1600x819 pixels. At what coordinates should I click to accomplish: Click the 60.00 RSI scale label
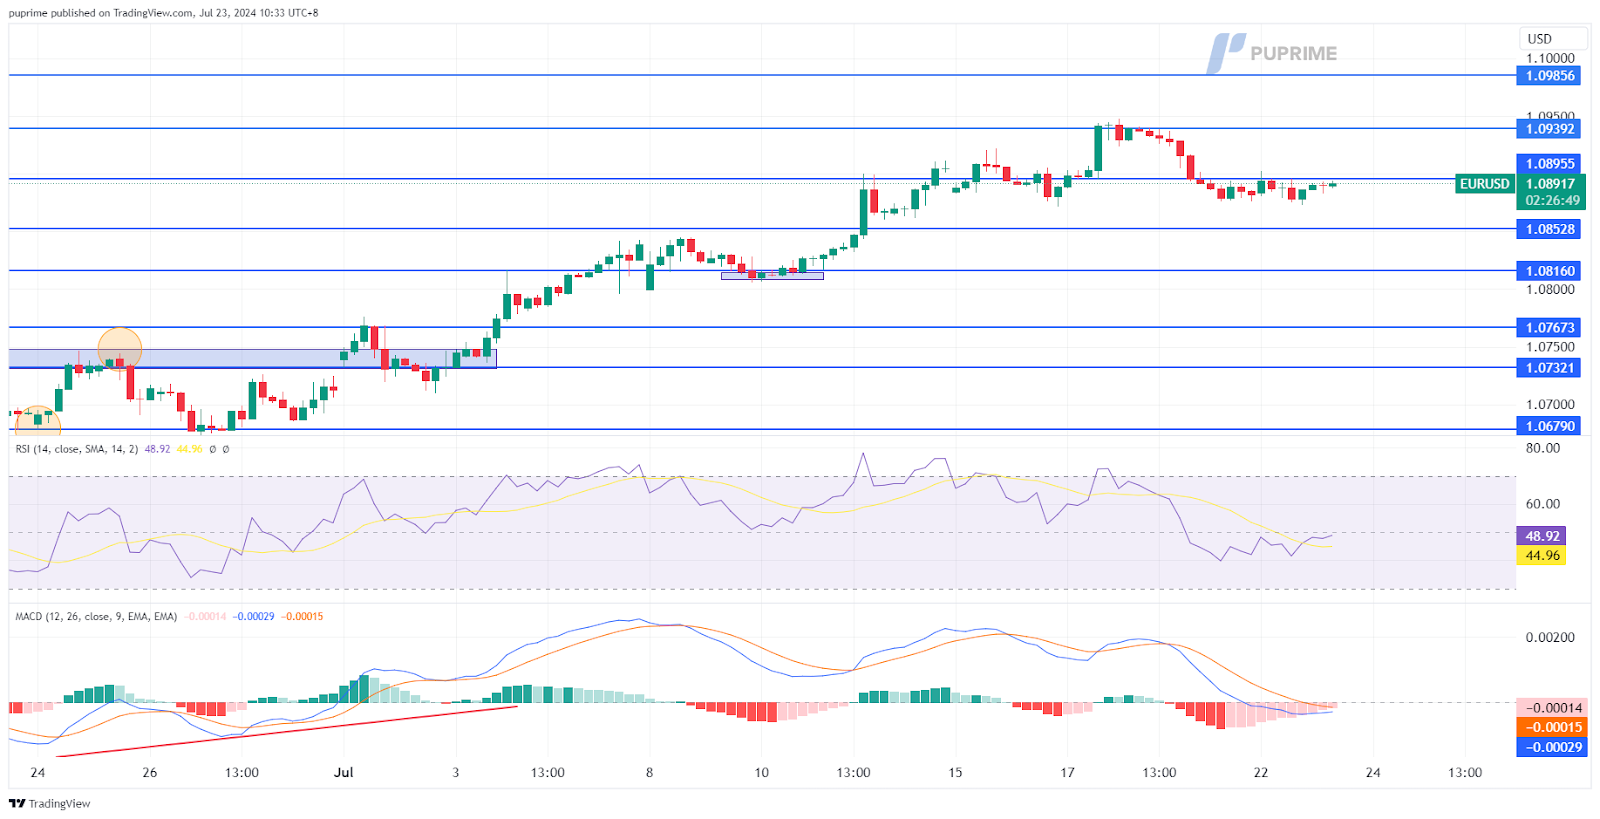(1542, 504)
